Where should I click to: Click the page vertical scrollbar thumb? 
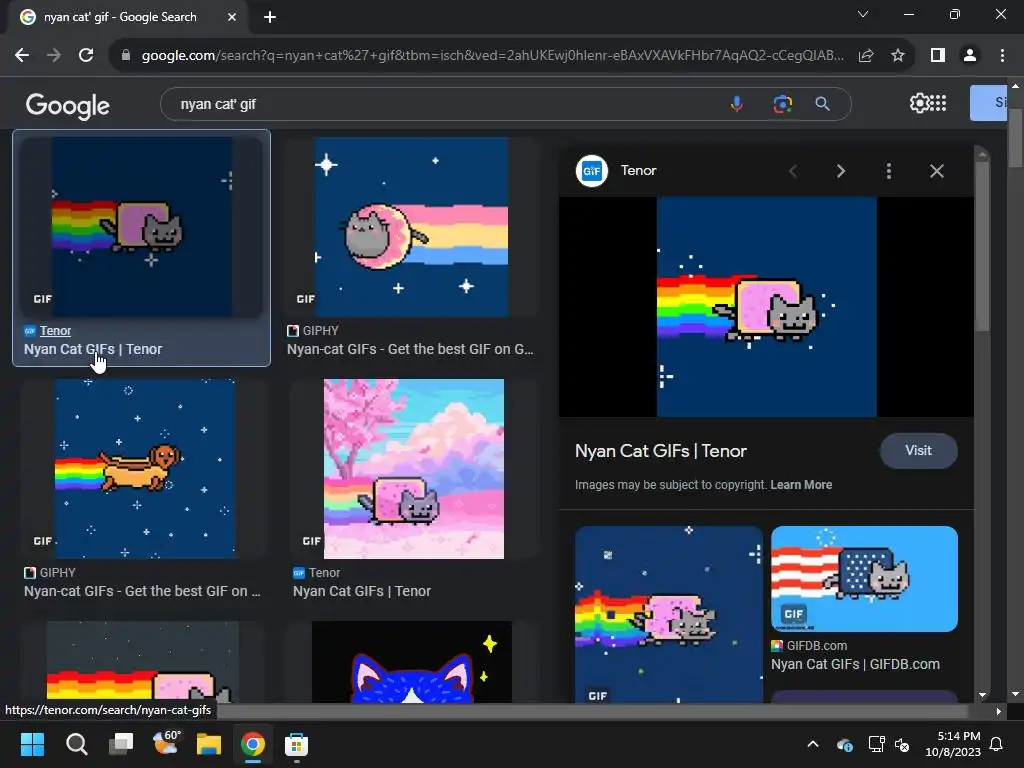tap(1015, 138)
